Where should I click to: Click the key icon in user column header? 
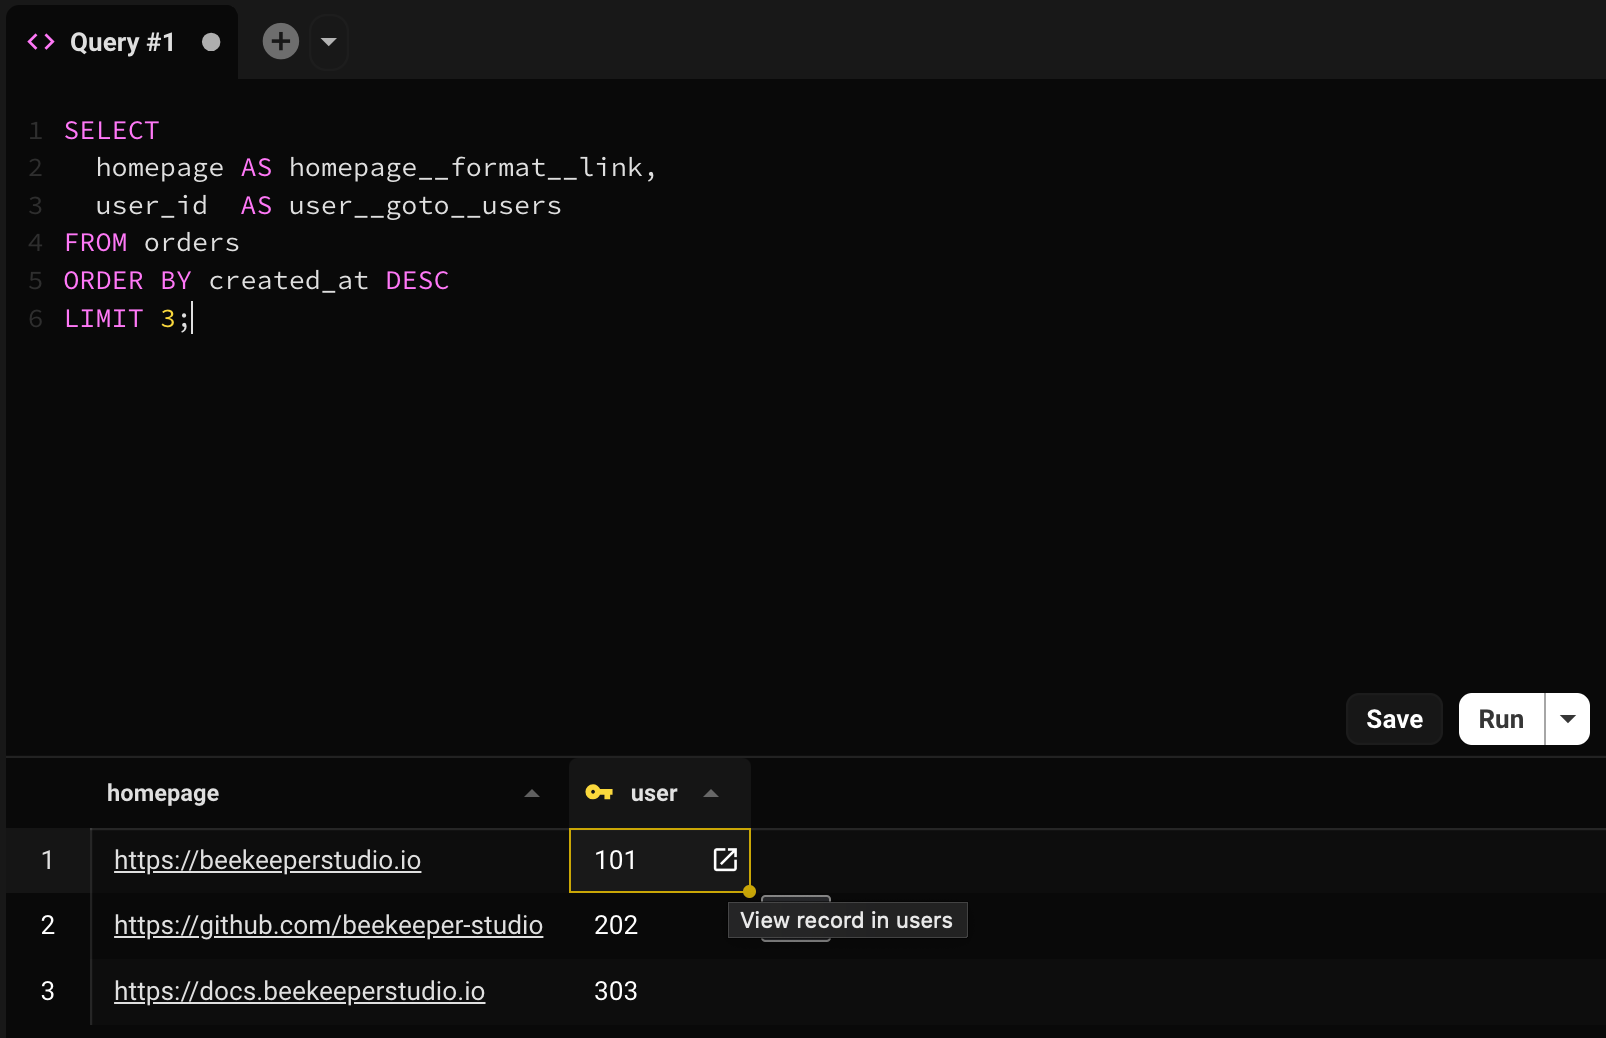click(598, 793)
